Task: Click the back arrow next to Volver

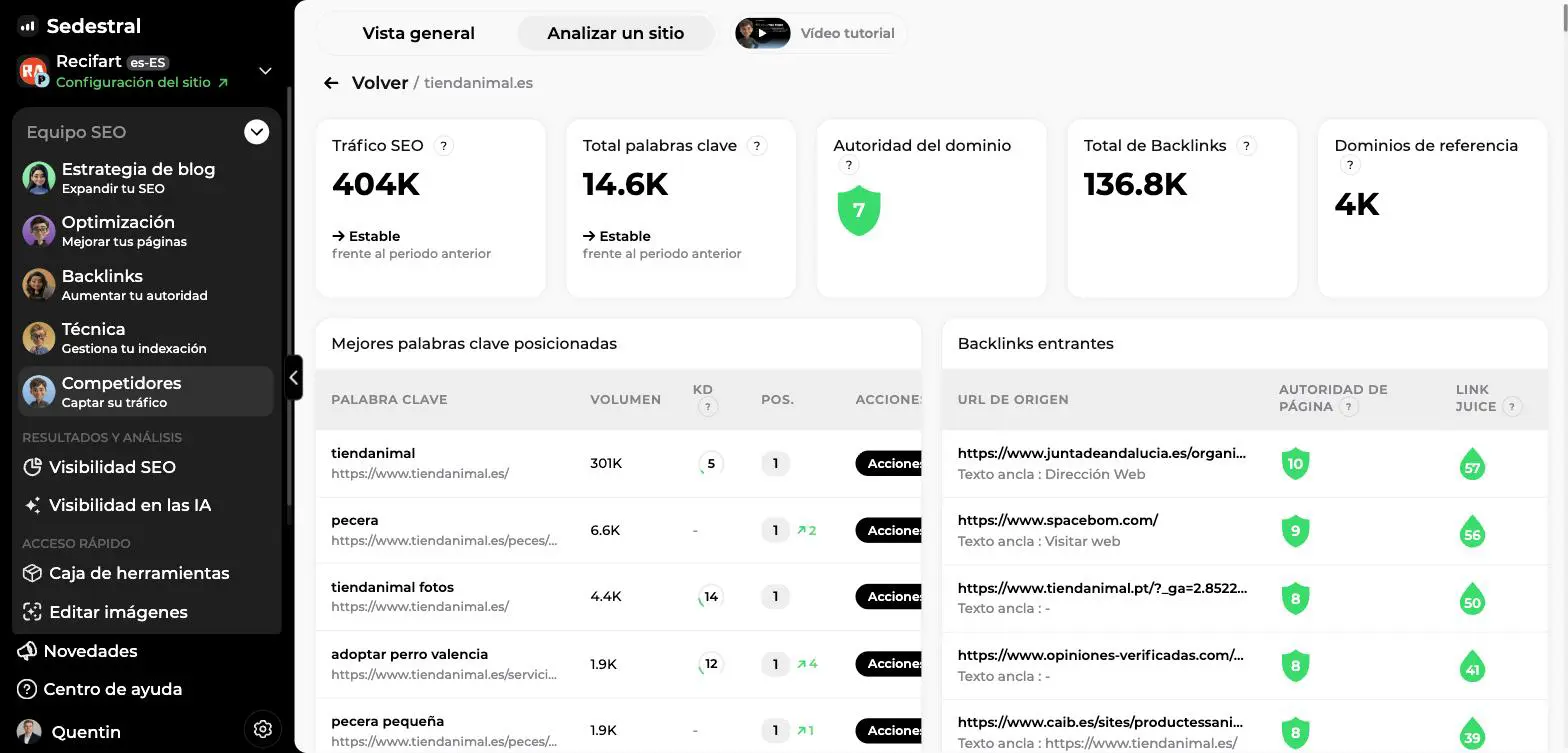Action: click(331, 83)
